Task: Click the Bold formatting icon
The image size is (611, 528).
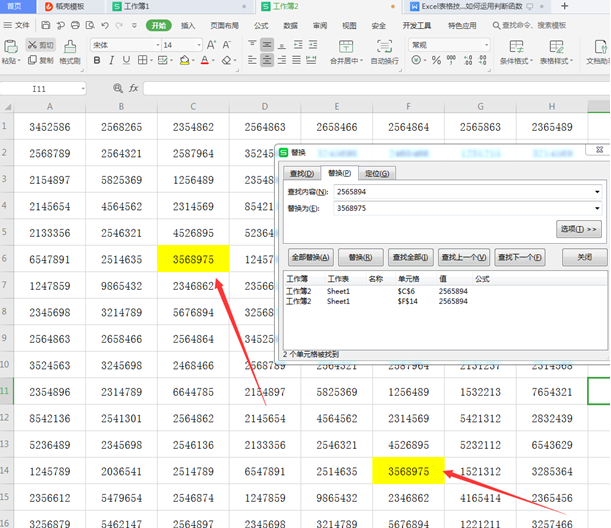Action: coord(95,61)
